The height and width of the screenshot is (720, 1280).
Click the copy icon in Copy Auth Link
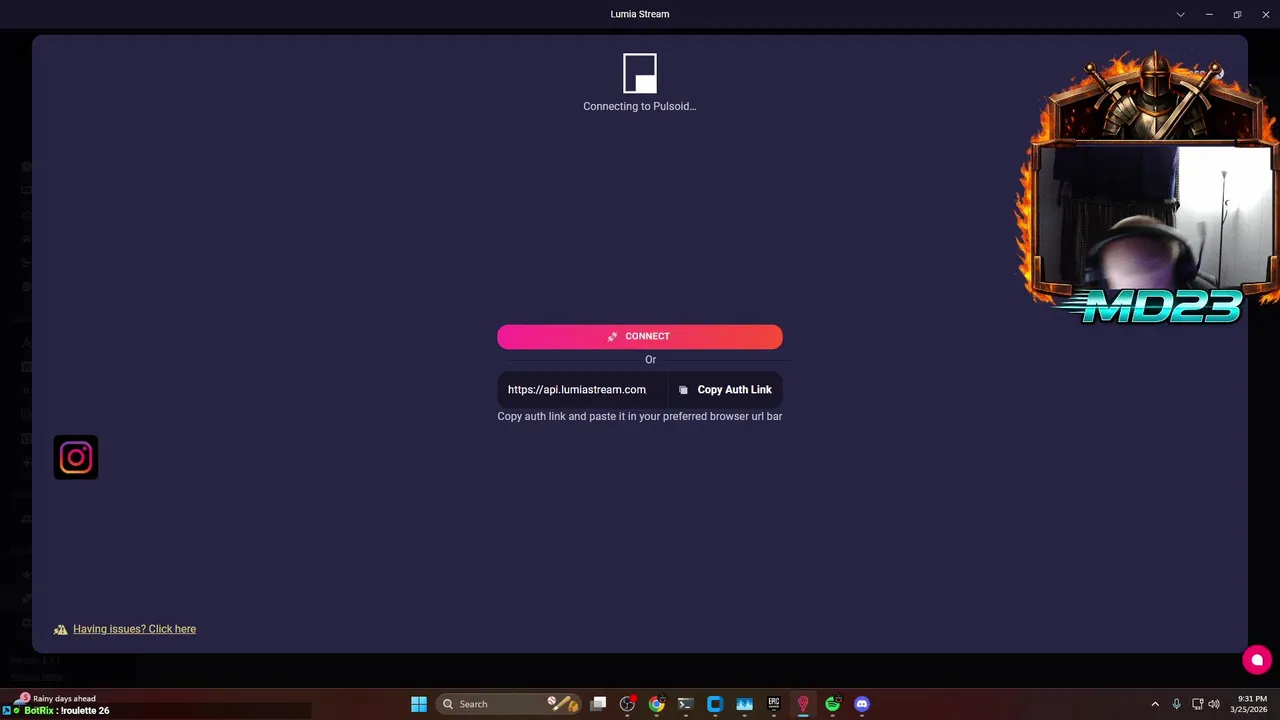coord(683,390)
